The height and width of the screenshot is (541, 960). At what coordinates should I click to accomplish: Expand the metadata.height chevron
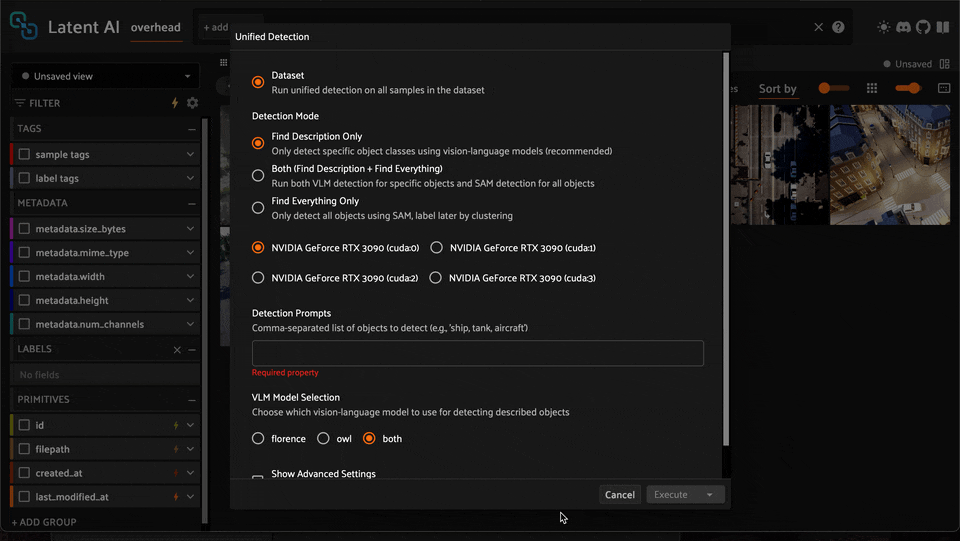click(x=190, y=300)
